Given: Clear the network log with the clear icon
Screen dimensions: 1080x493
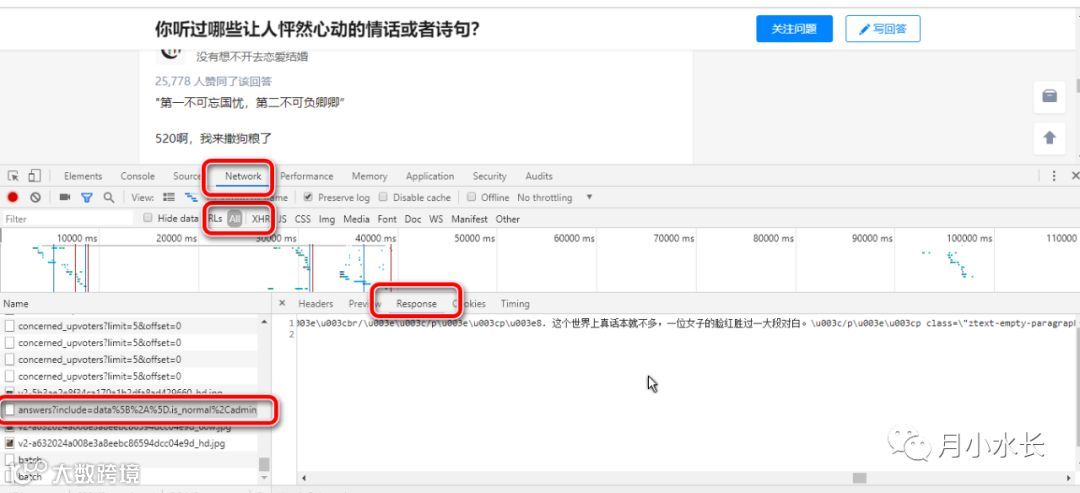Looking at the screenshot, I should 35,198.
